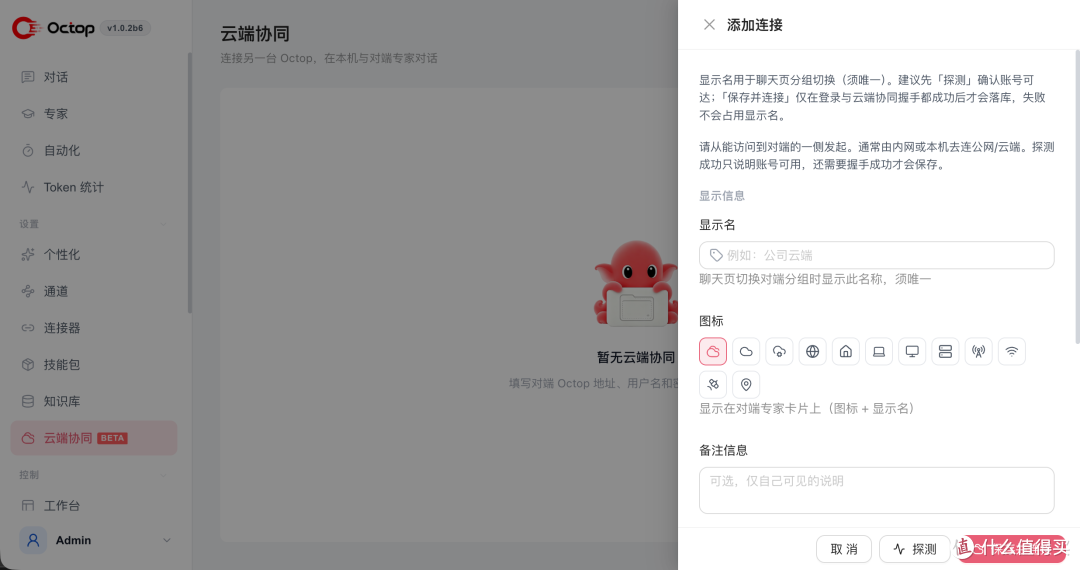The image size is (1080, 570).
Task: Open 个性化 settings
Action: tap(94, 255)
